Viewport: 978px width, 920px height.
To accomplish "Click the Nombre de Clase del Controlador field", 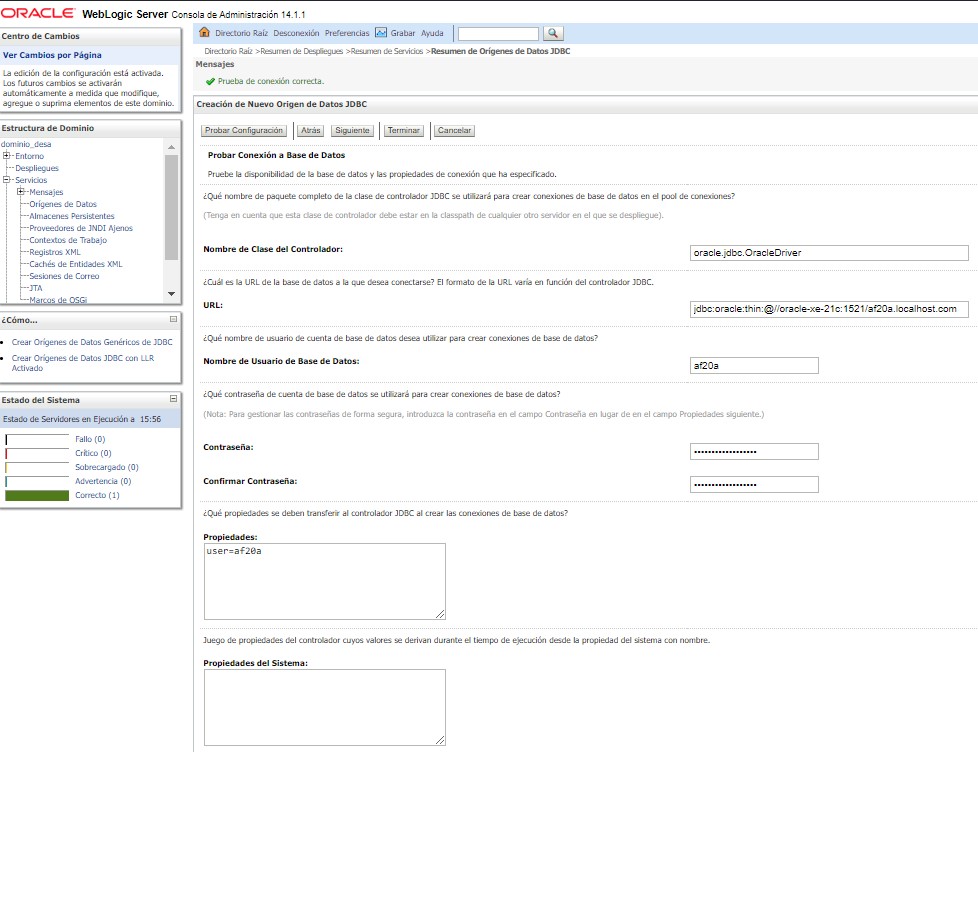I will point(829,253).
